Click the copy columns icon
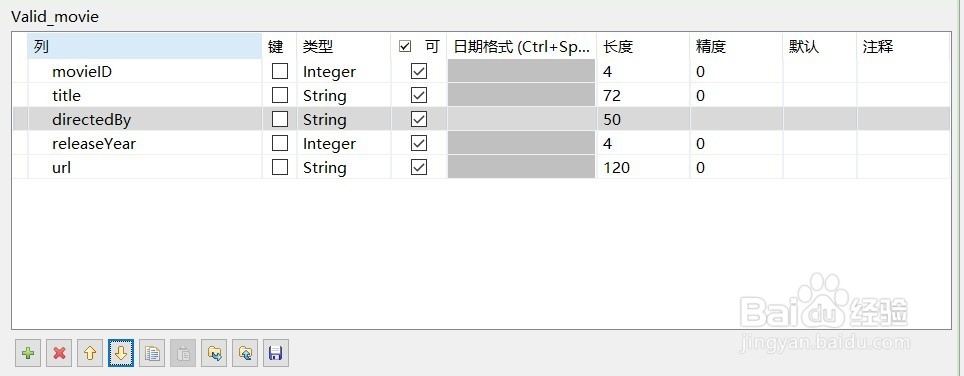The height and width of the screenshot is (376, 964). (x=152, y=353)
